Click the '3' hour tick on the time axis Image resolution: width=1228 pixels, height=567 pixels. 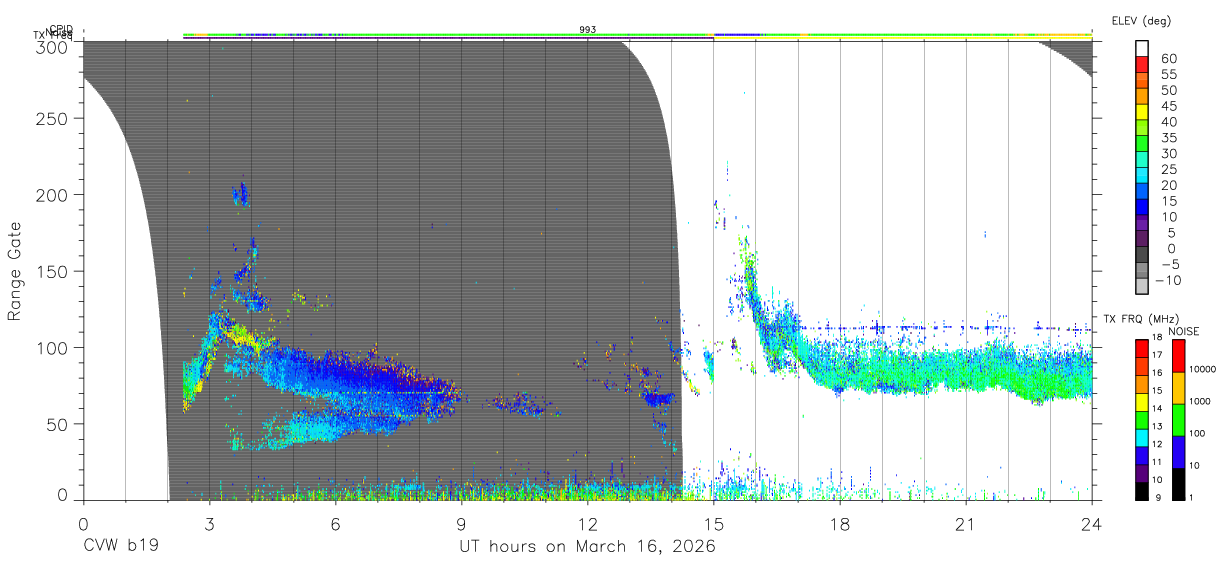(210, 523)
